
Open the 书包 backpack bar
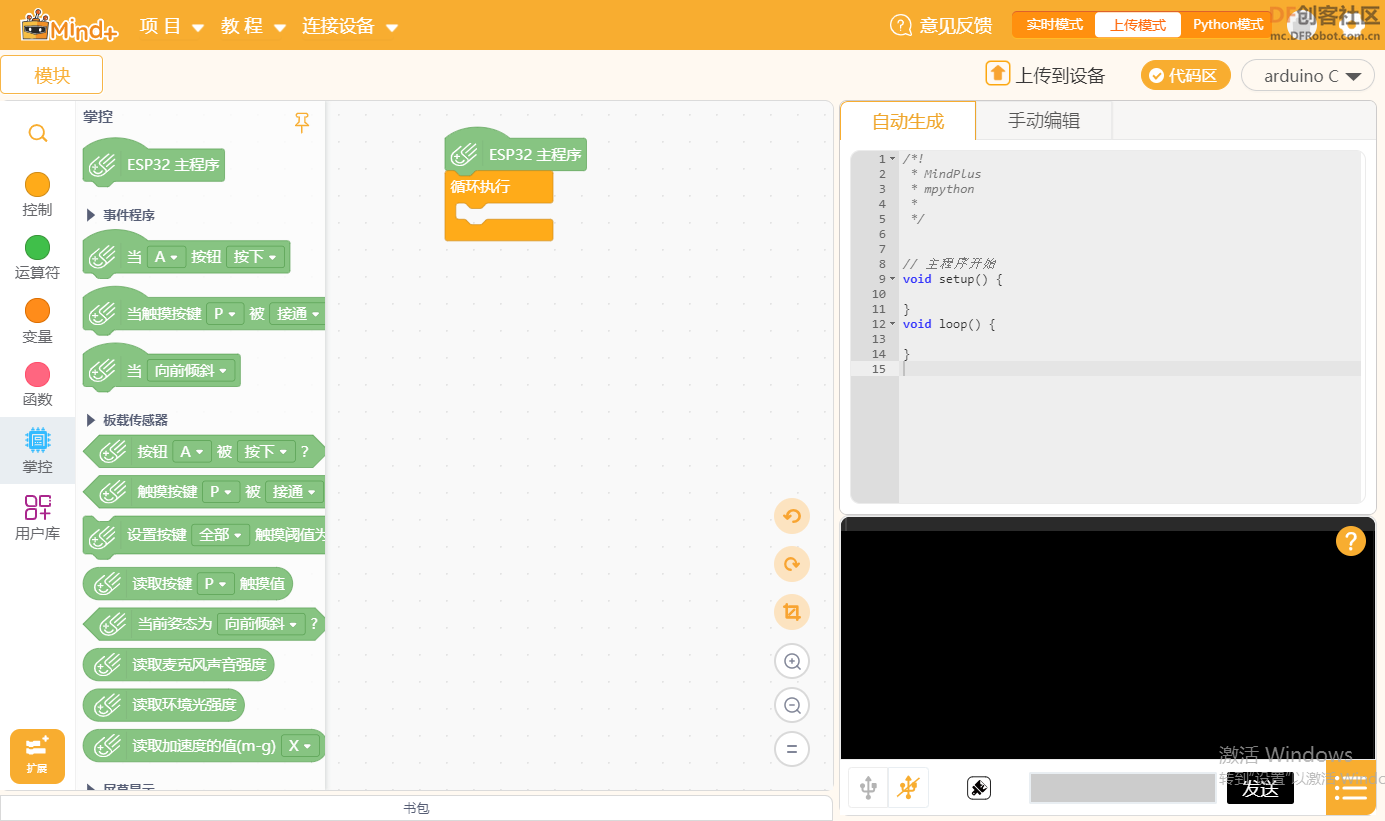[416, 808]
